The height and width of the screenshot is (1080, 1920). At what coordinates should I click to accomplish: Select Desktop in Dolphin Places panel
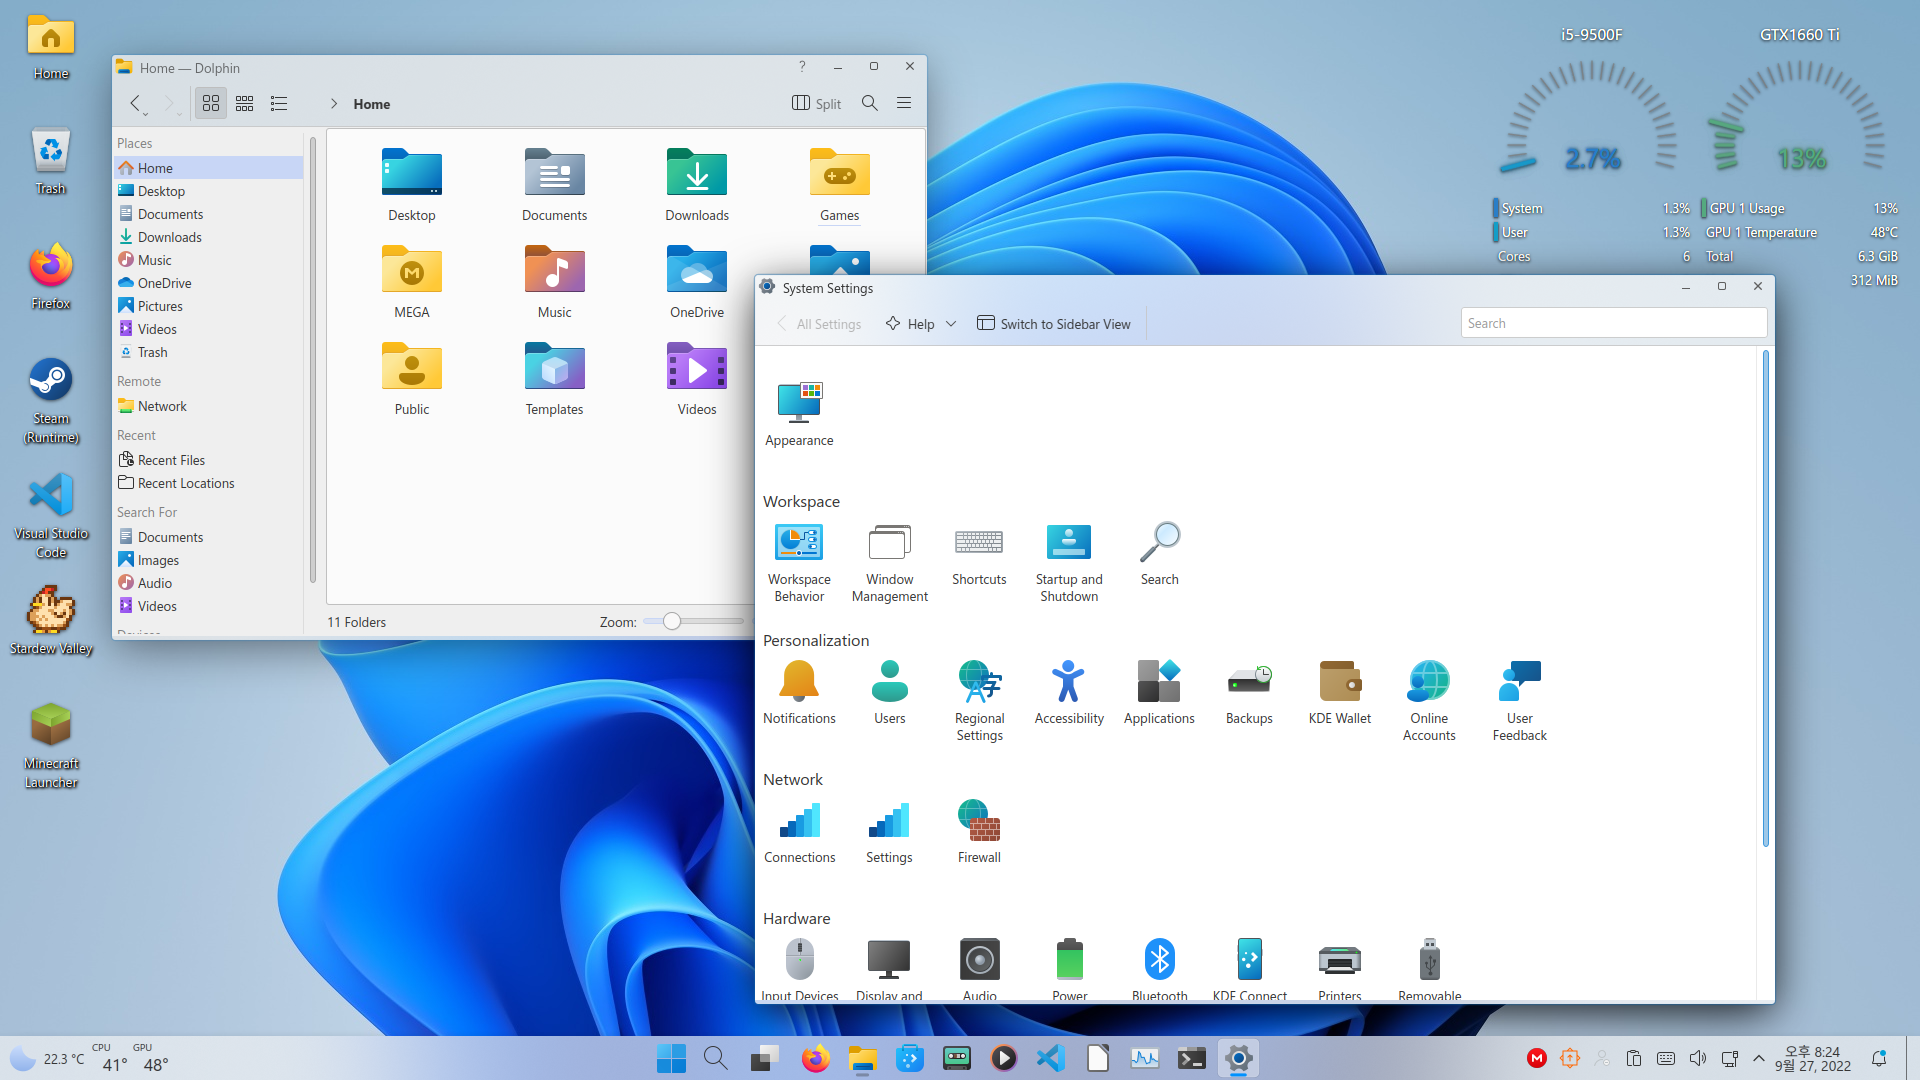click(208, 191)
